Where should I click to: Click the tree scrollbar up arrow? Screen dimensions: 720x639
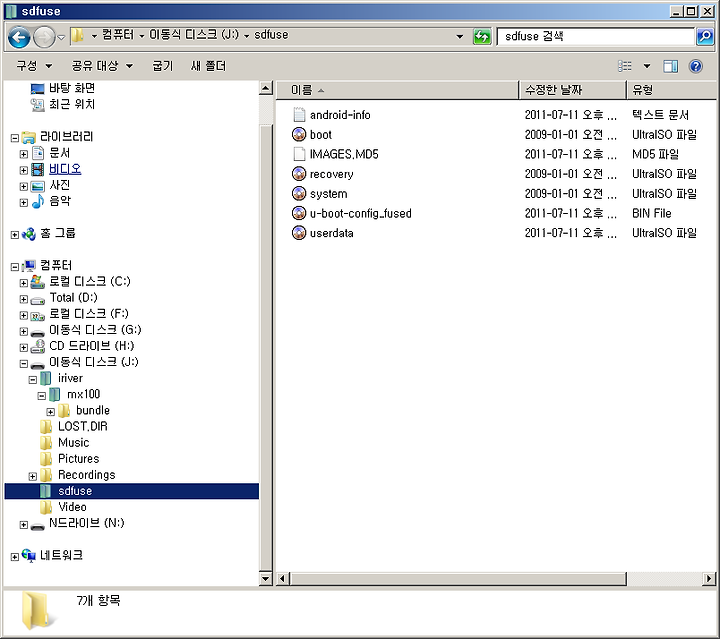[x=266, y=88]
